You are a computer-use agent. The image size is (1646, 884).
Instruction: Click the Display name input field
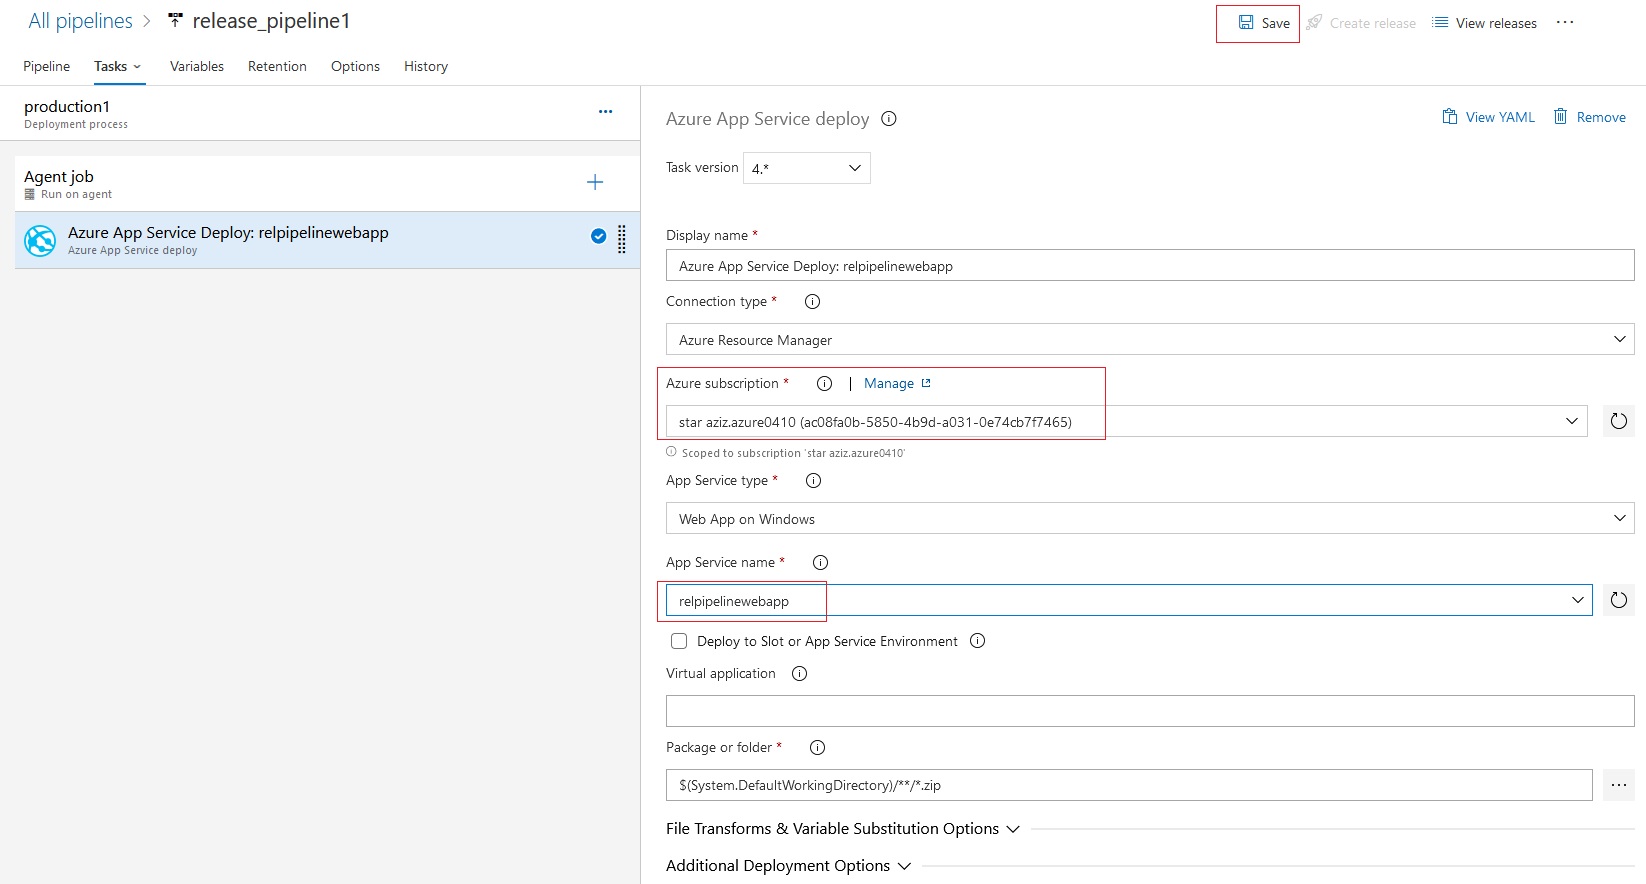pos(1150,266)
